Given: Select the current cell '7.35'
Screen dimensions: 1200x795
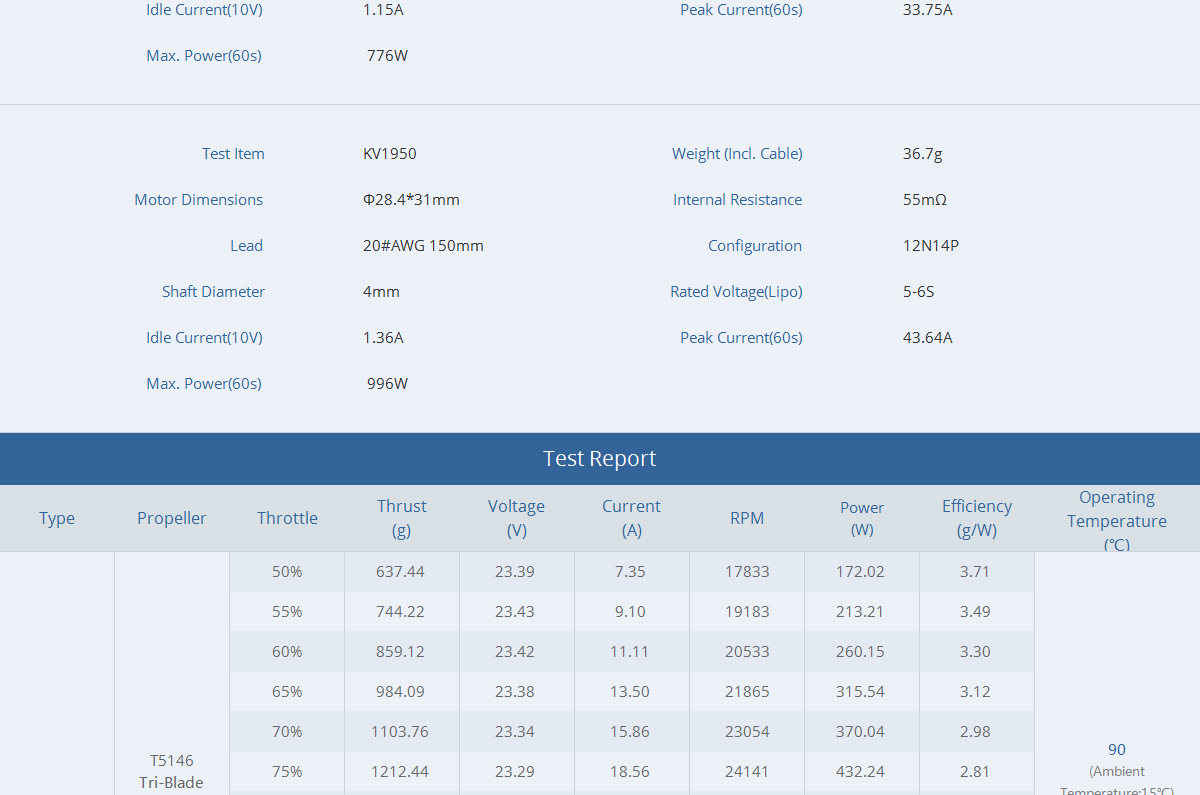Looking at the screenshot, I should [632, 572].
